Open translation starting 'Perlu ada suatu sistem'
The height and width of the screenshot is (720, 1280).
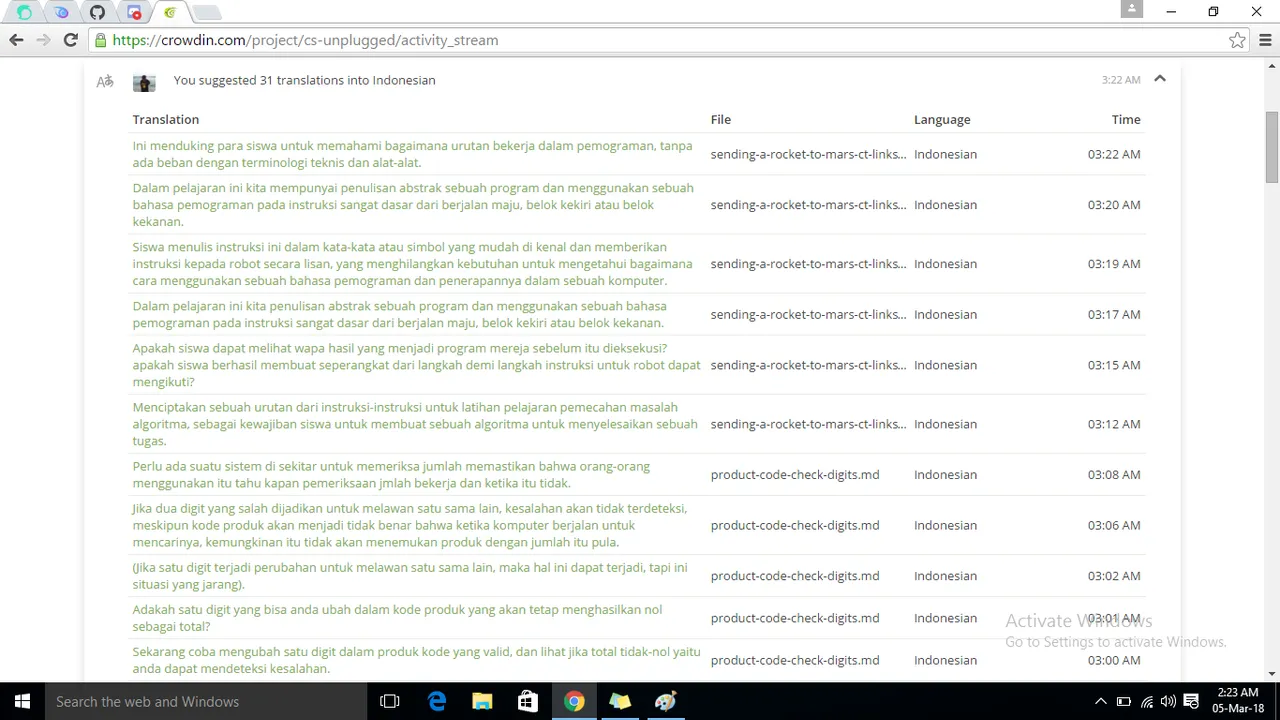point(391,475)
